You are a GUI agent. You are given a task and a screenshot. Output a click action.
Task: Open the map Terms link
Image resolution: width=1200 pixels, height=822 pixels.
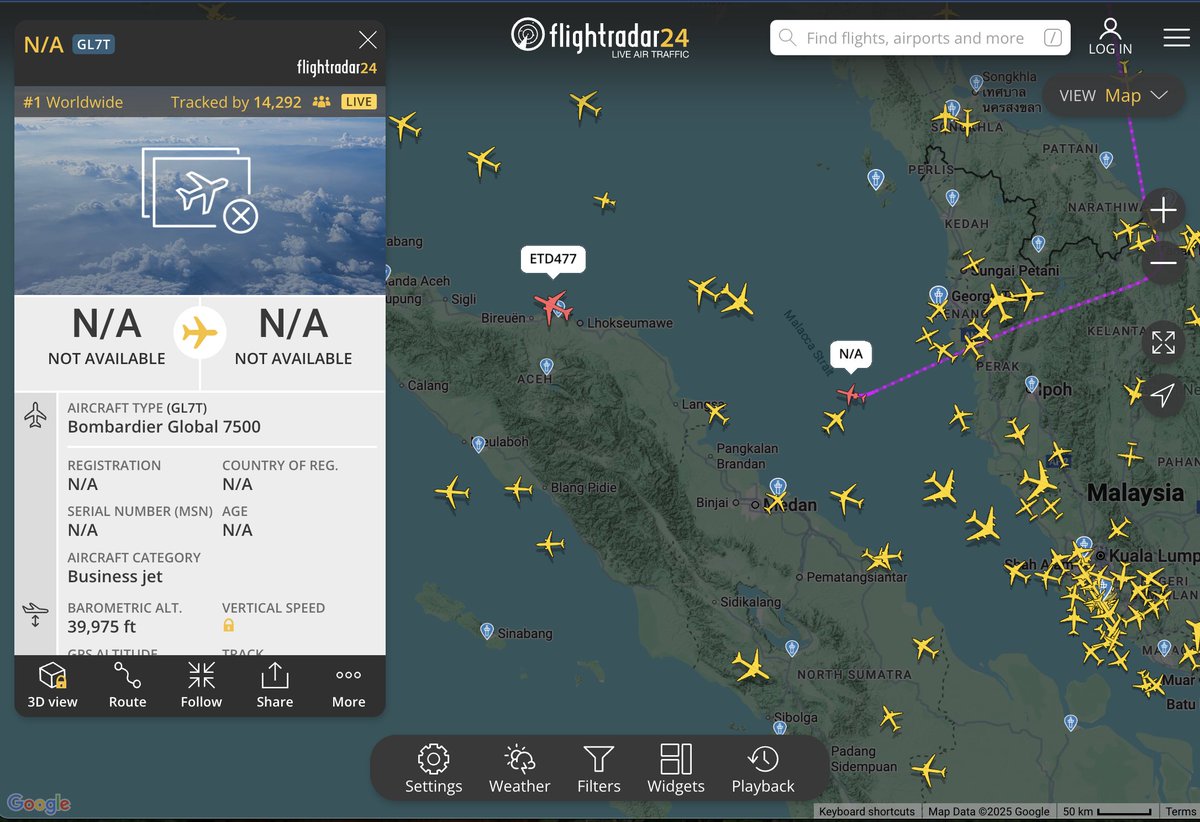coord(1180,812)
